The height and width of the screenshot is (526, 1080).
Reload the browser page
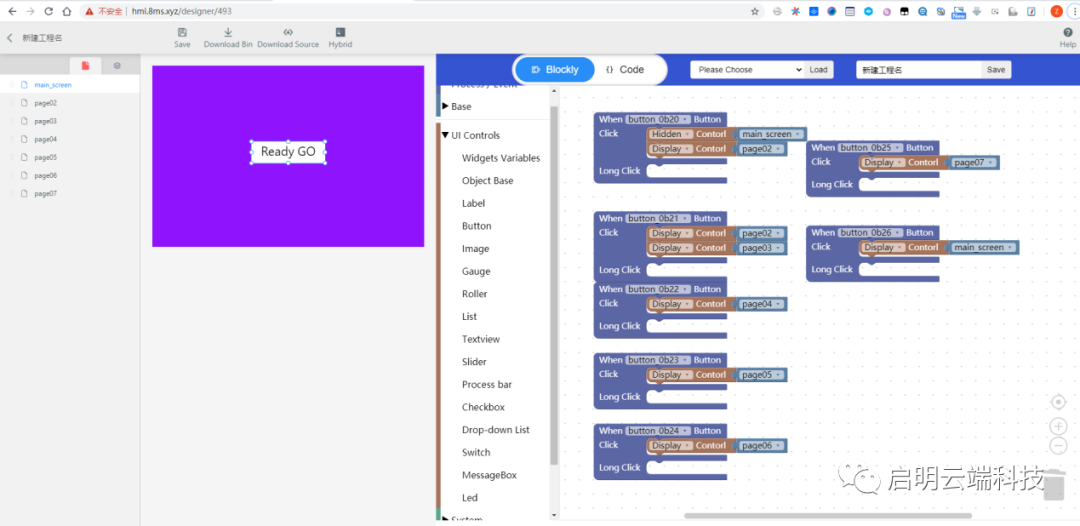click(x=48, y=11)
